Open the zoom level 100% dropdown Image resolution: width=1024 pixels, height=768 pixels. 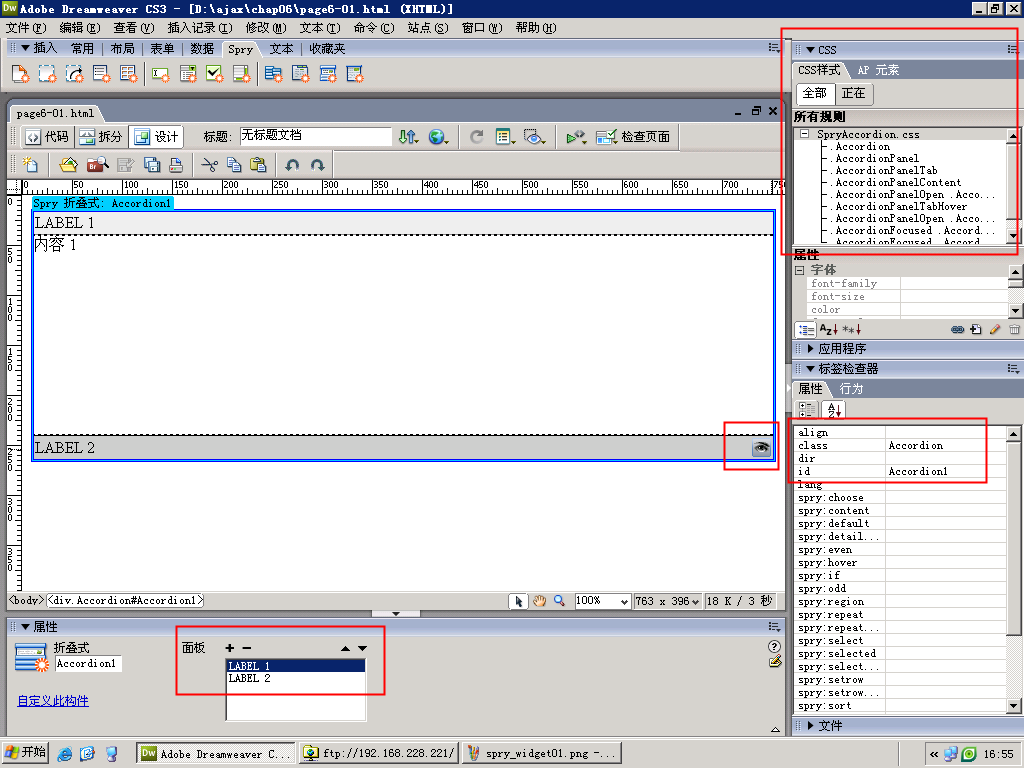[x=625, y=601]
